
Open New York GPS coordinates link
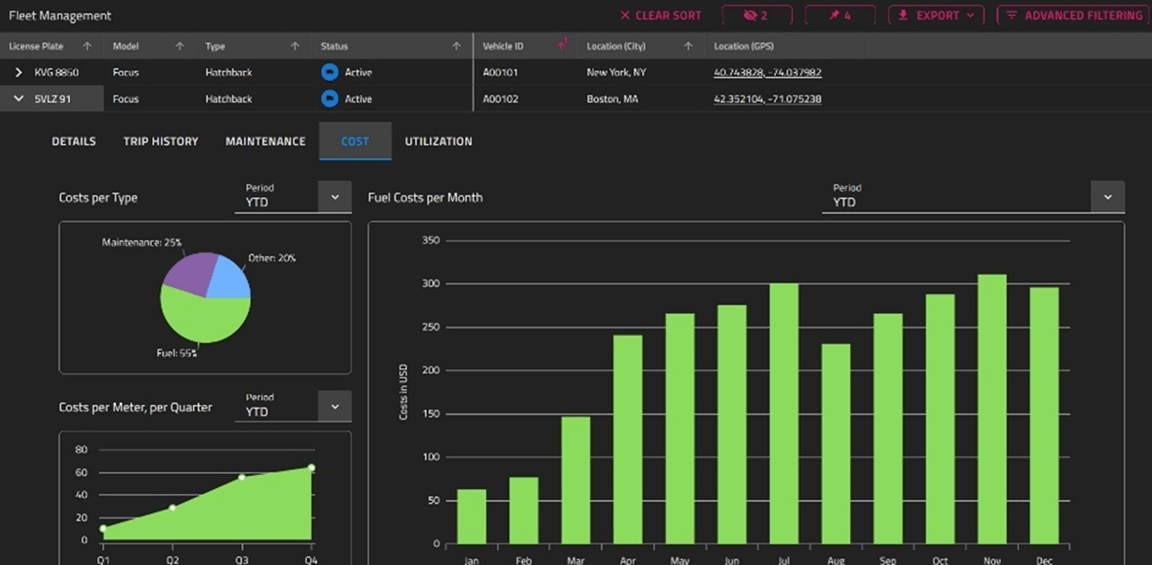click(767, 72)
